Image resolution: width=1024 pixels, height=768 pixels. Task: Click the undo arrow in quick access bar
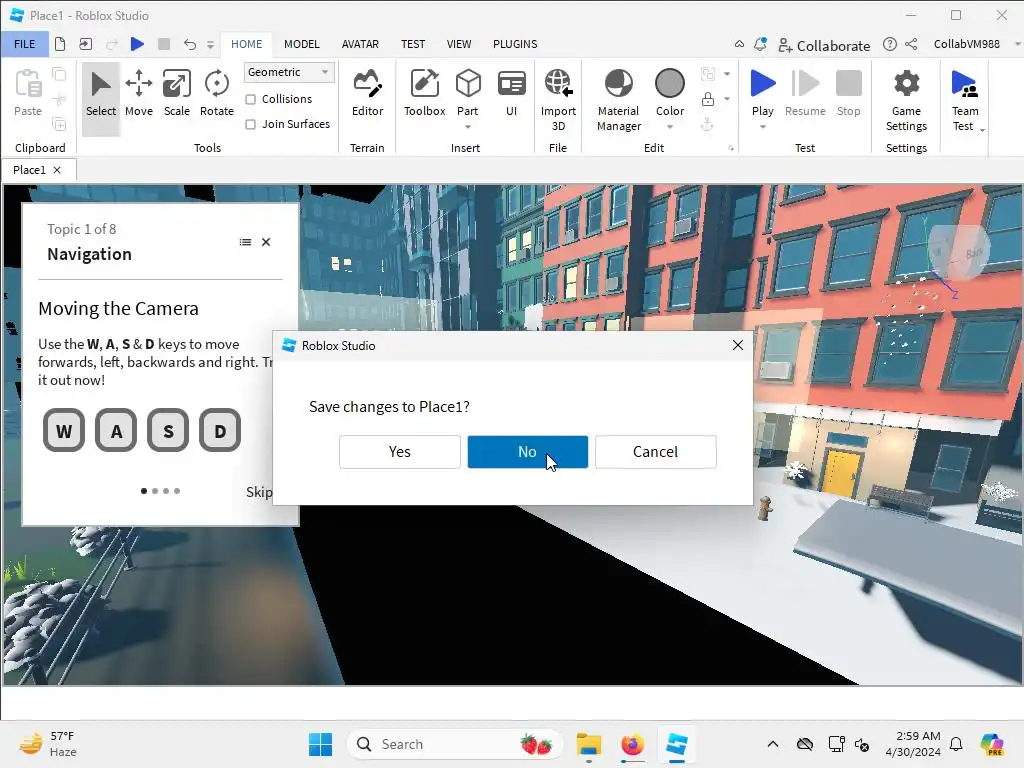click(x=189, y=44)
